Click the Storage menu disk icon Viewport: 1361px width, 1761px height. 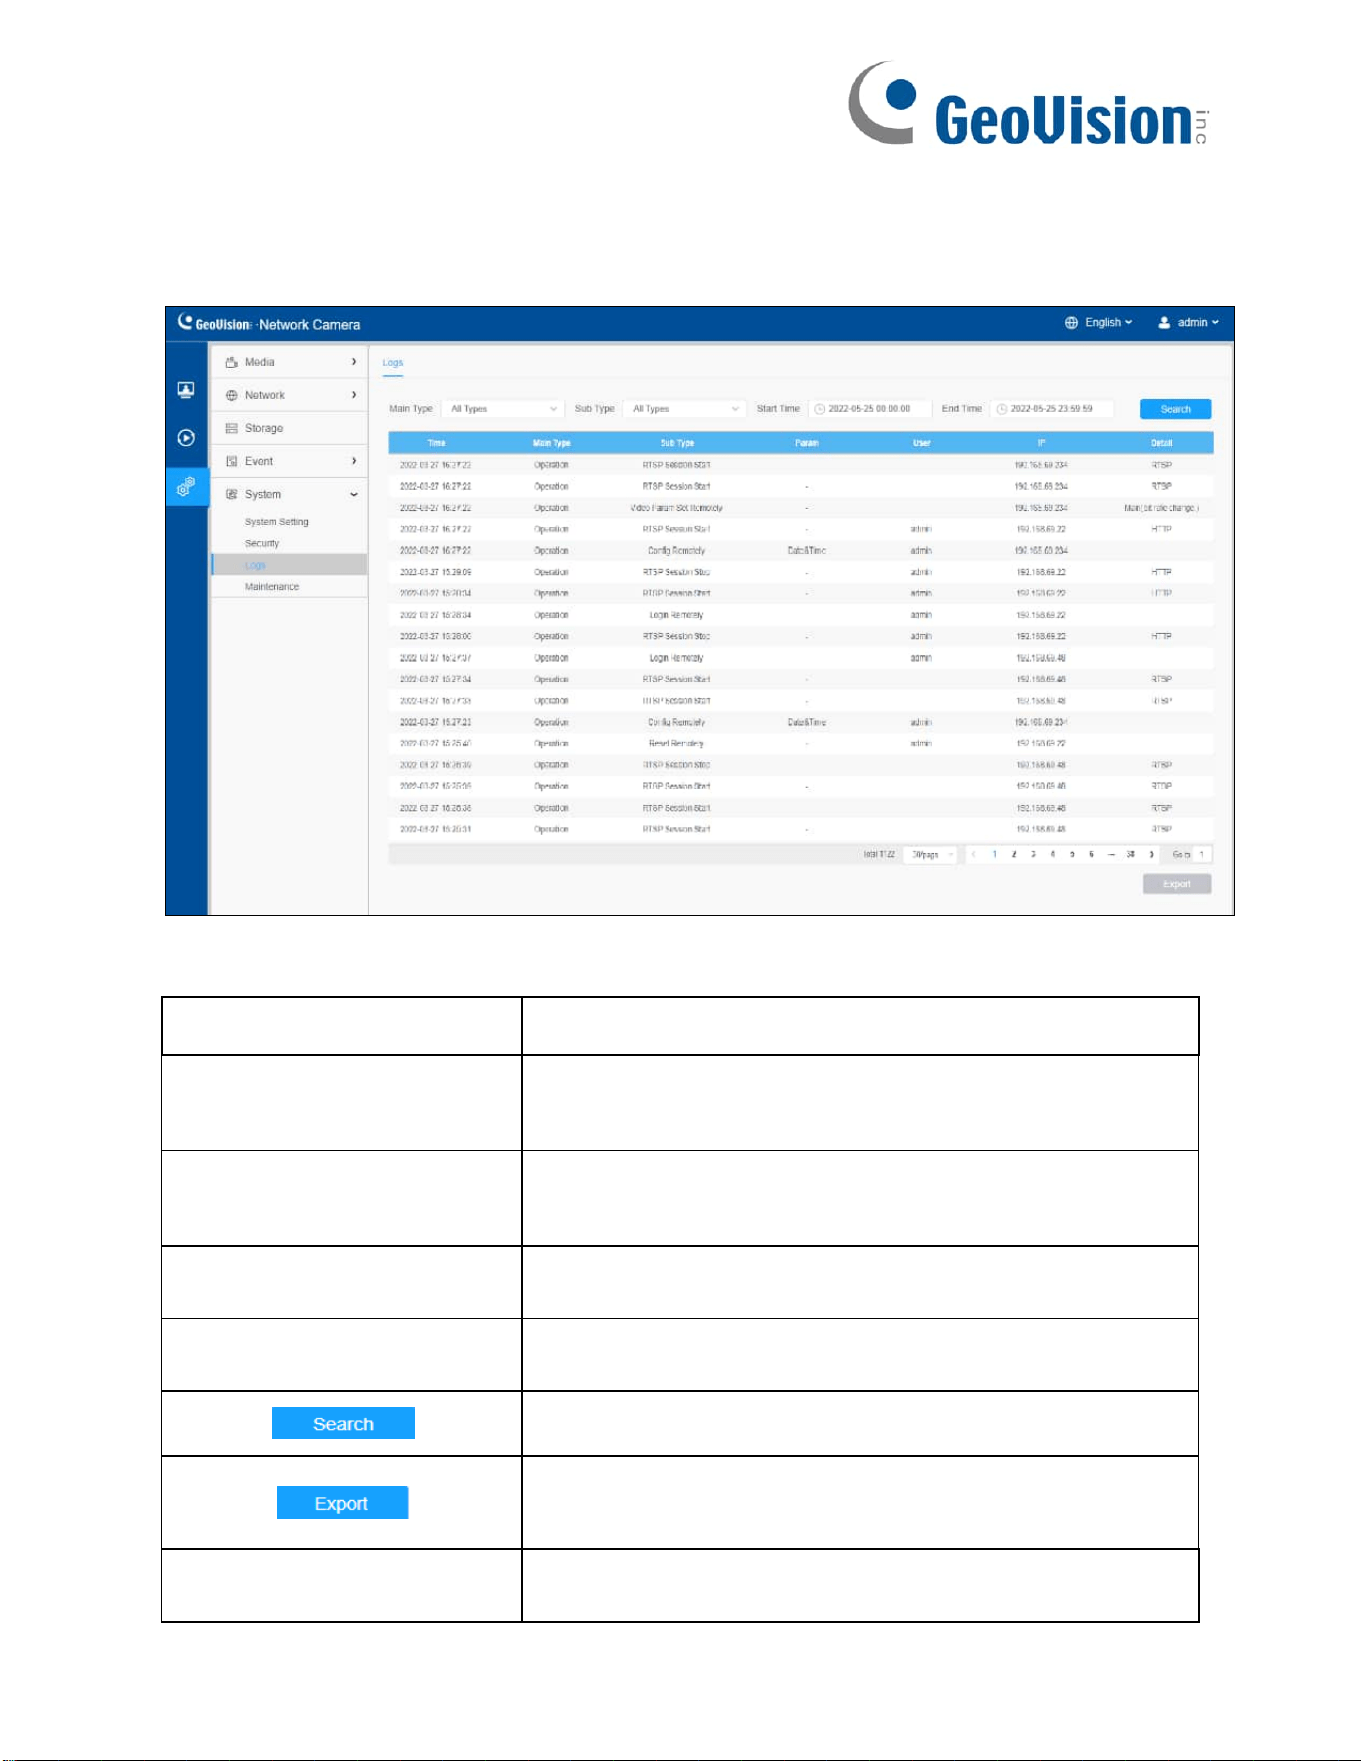pyautogui.click(x=232, y=428)
